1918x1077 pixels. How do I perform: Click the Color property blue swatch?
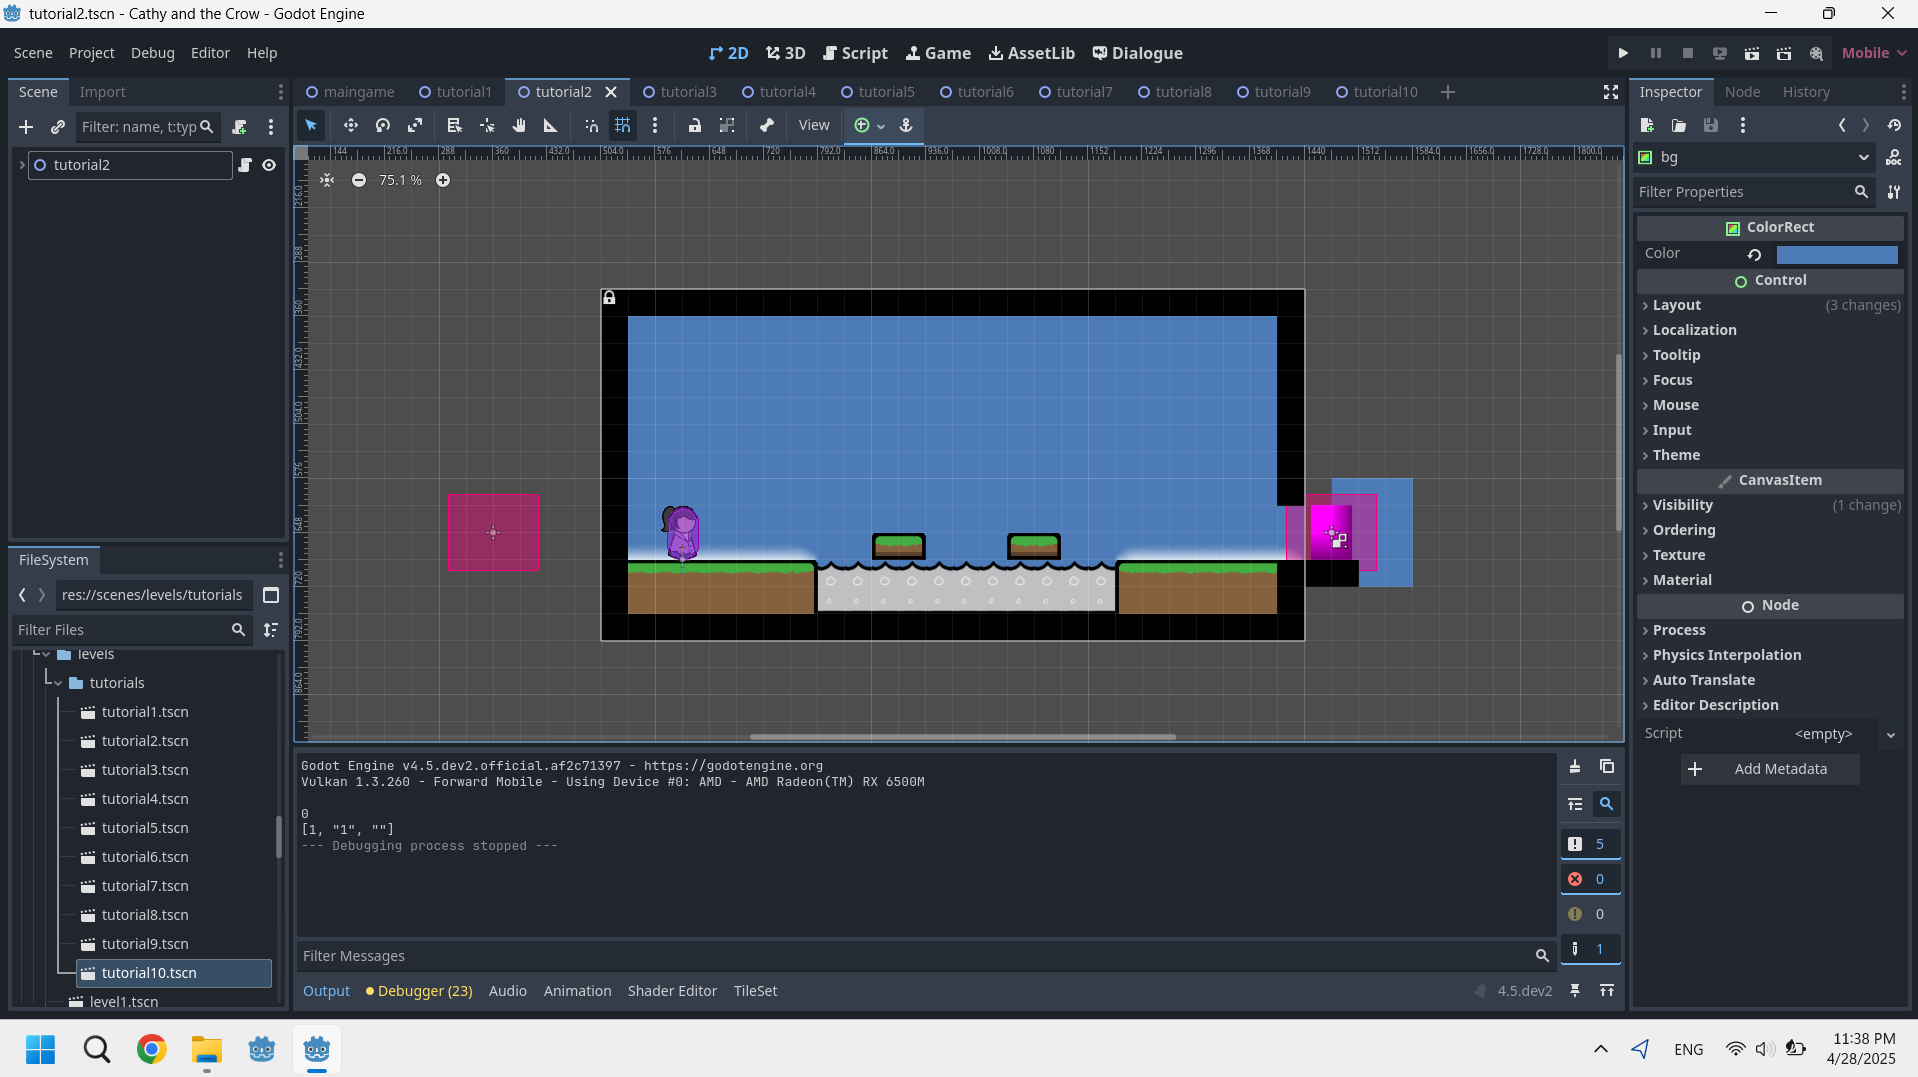coord(1837,254)
